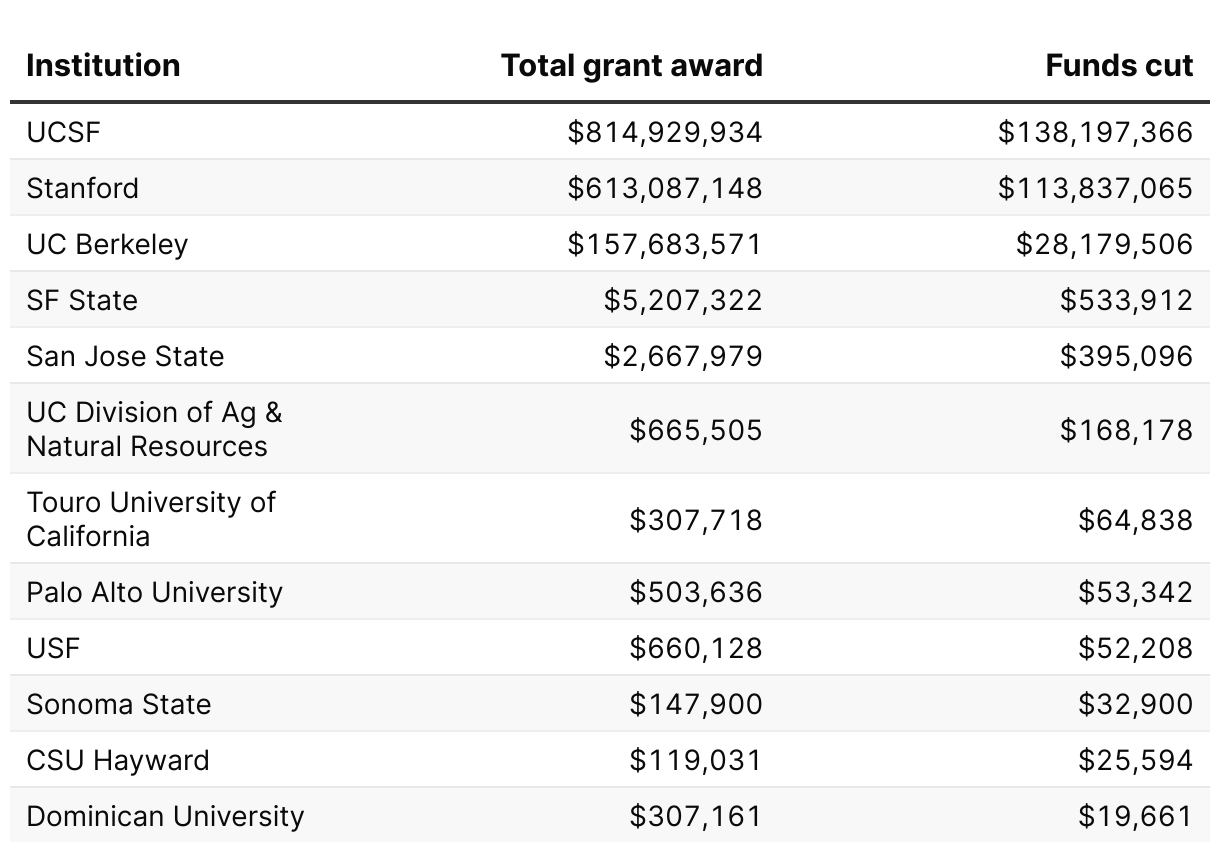Select Dominican University's $19,661 funds cut
Viewport: 1220px width, 852px height.
[x=1135, y=816]
